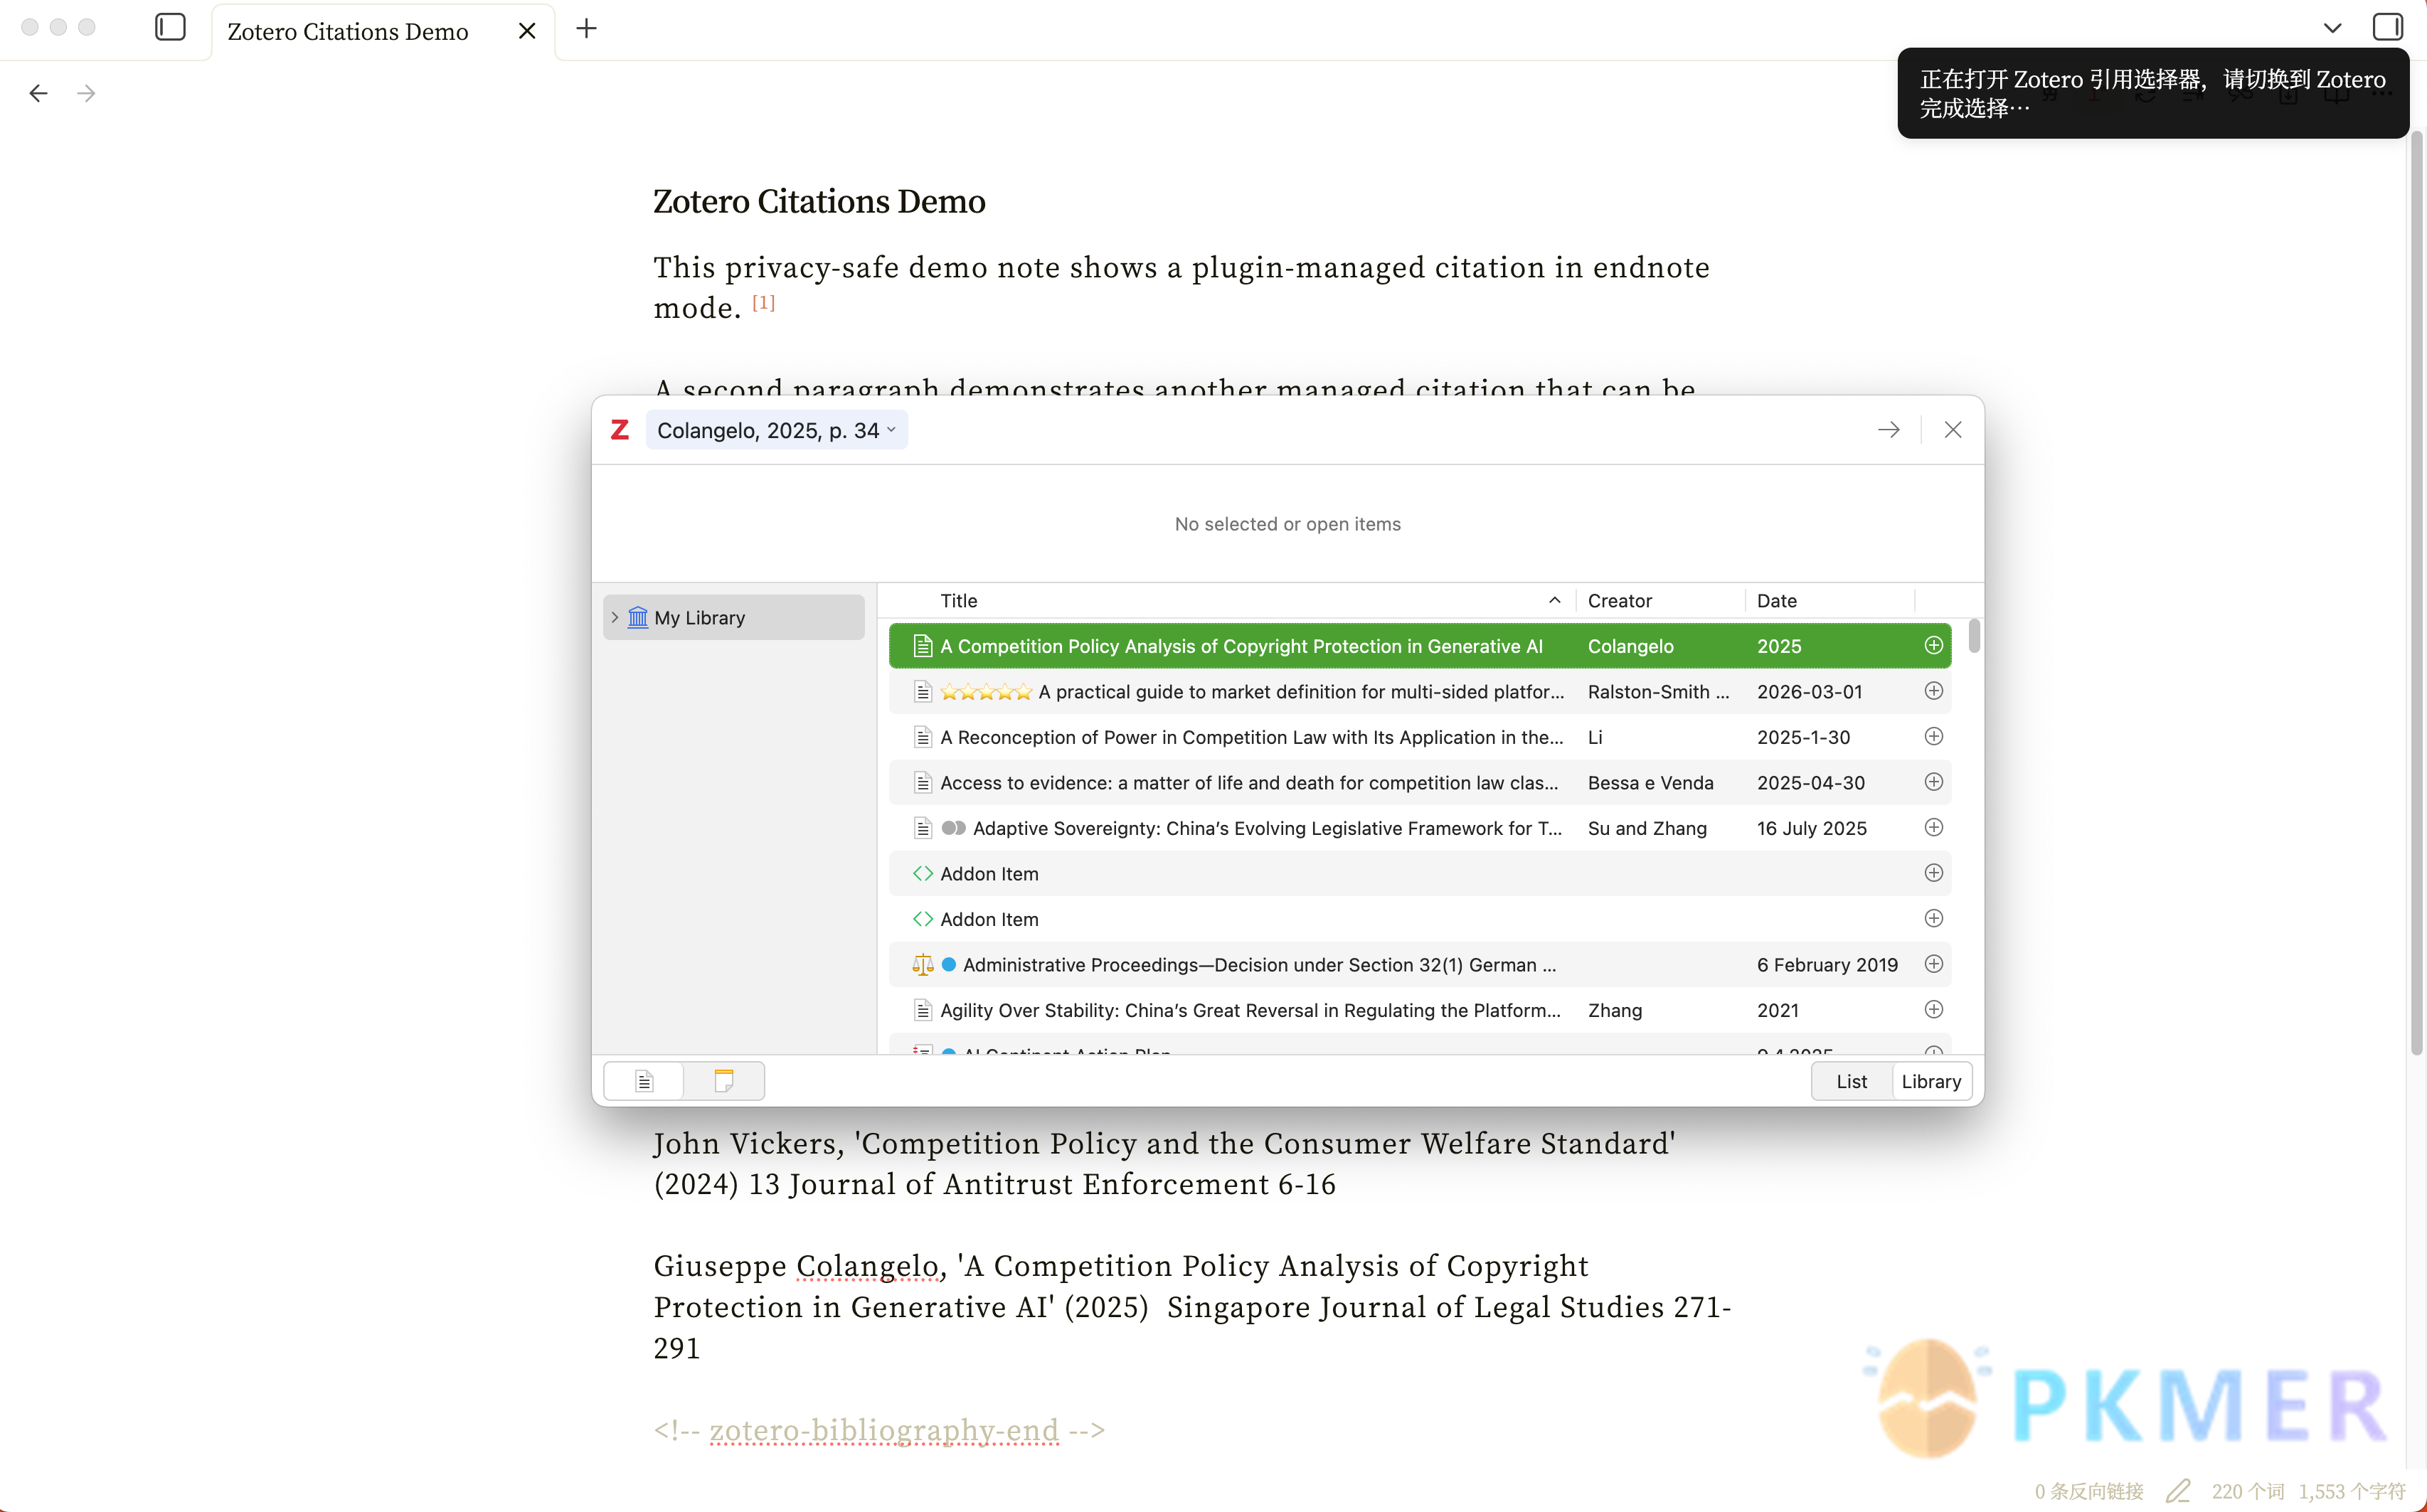Sort items by the Title column

(958, 601)
